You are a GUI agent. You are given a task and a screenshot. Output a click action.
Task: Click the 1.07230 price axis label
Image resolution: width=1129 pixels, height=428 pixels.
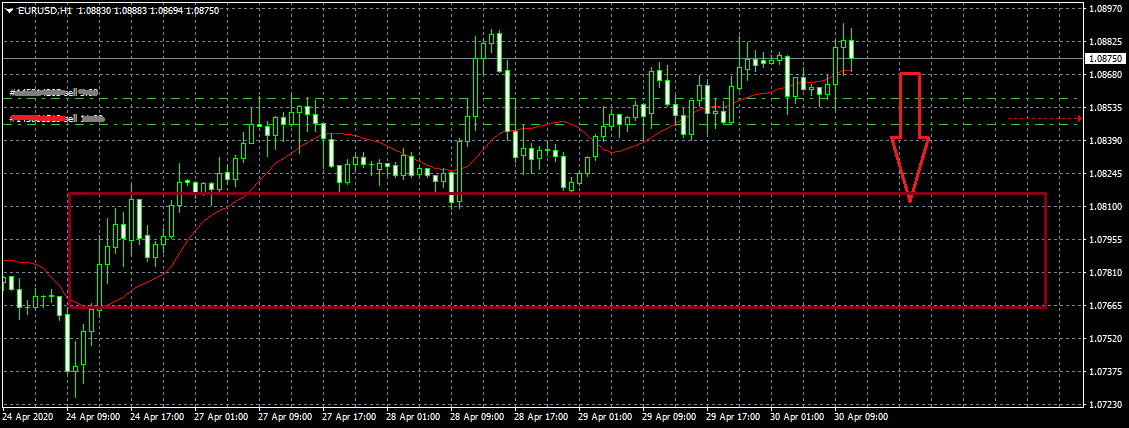point(1103,404)
